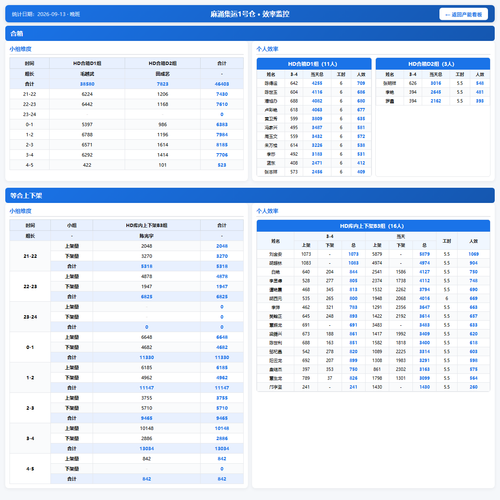Click black 5710 in 2-3 下架量 row
Viewport: 500px width, 500px height.
[147, 408]
